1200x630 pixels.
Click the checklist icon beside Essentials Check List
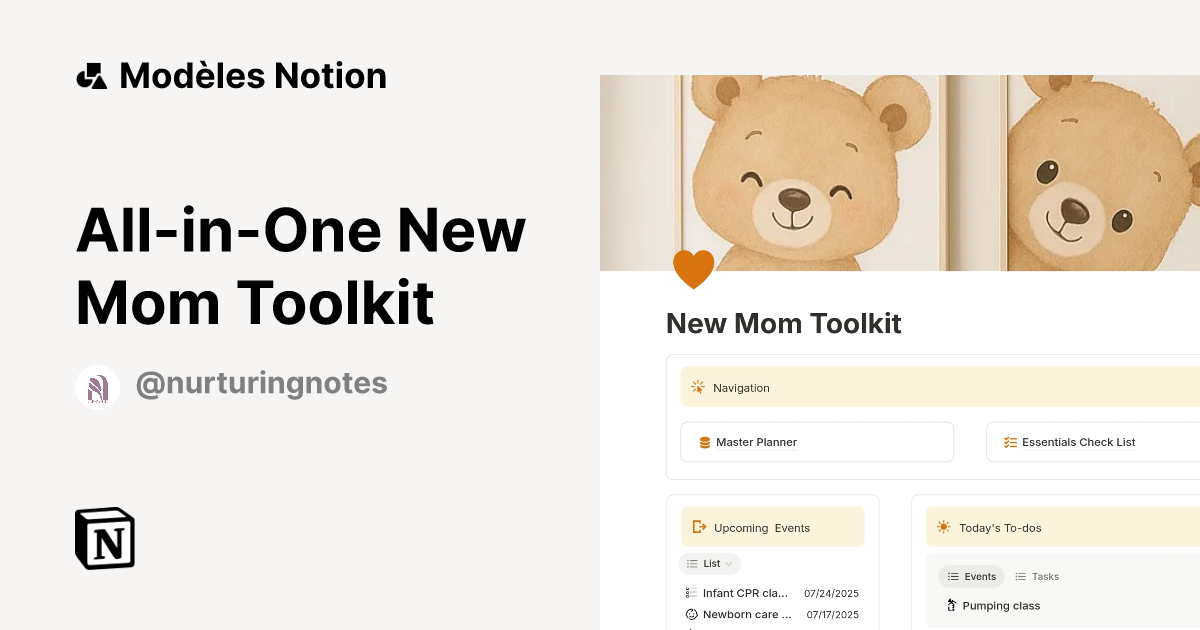point(1010,441)
